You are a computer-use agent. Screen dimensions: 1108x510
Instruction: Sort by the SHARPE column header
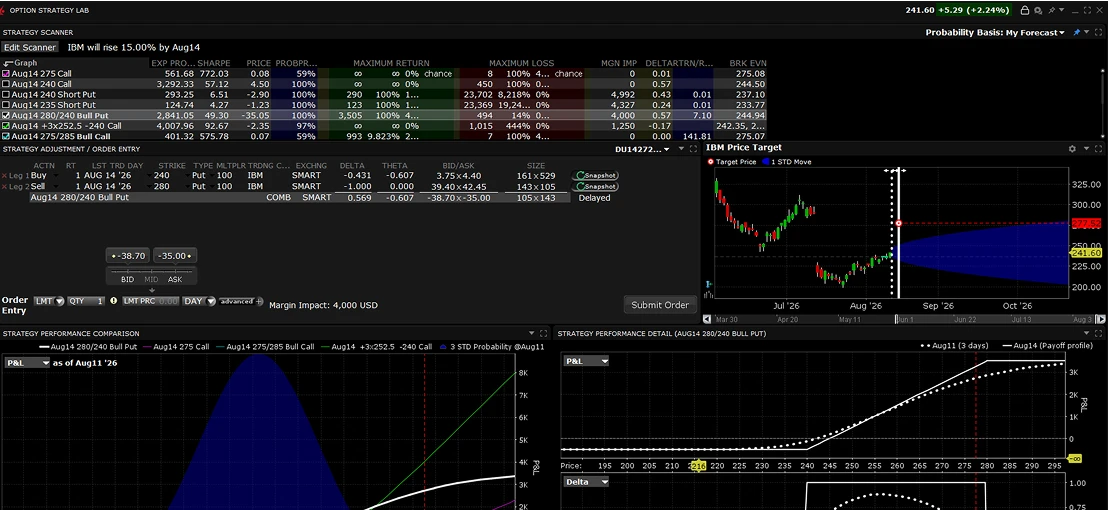pos(214,64)
